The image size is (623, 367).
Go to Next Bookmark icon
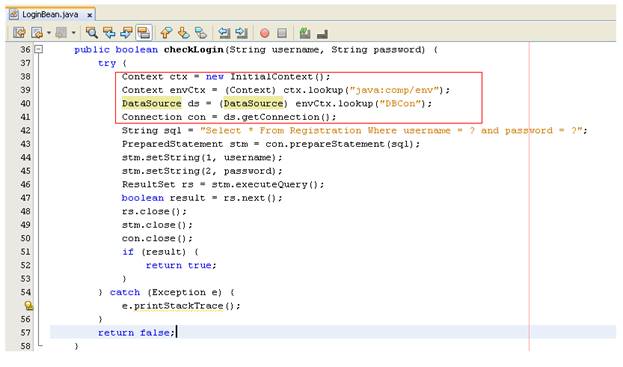pyautogui.click(x=183, y=33)
